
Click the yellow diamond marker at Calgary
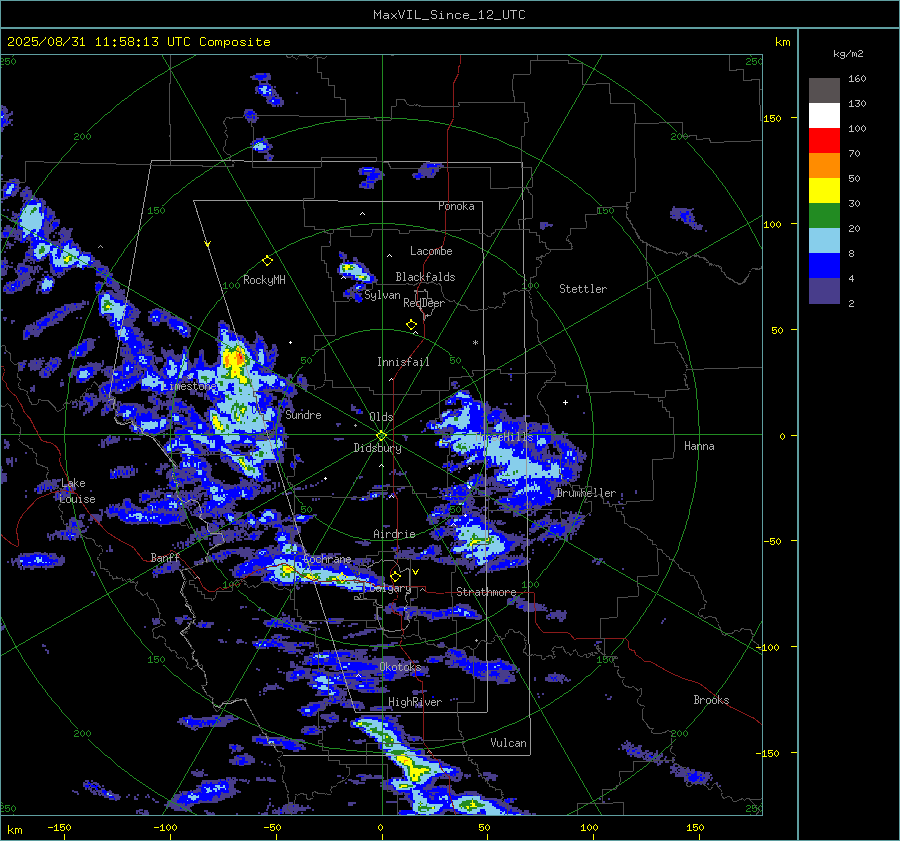click(x=395, y=576)
